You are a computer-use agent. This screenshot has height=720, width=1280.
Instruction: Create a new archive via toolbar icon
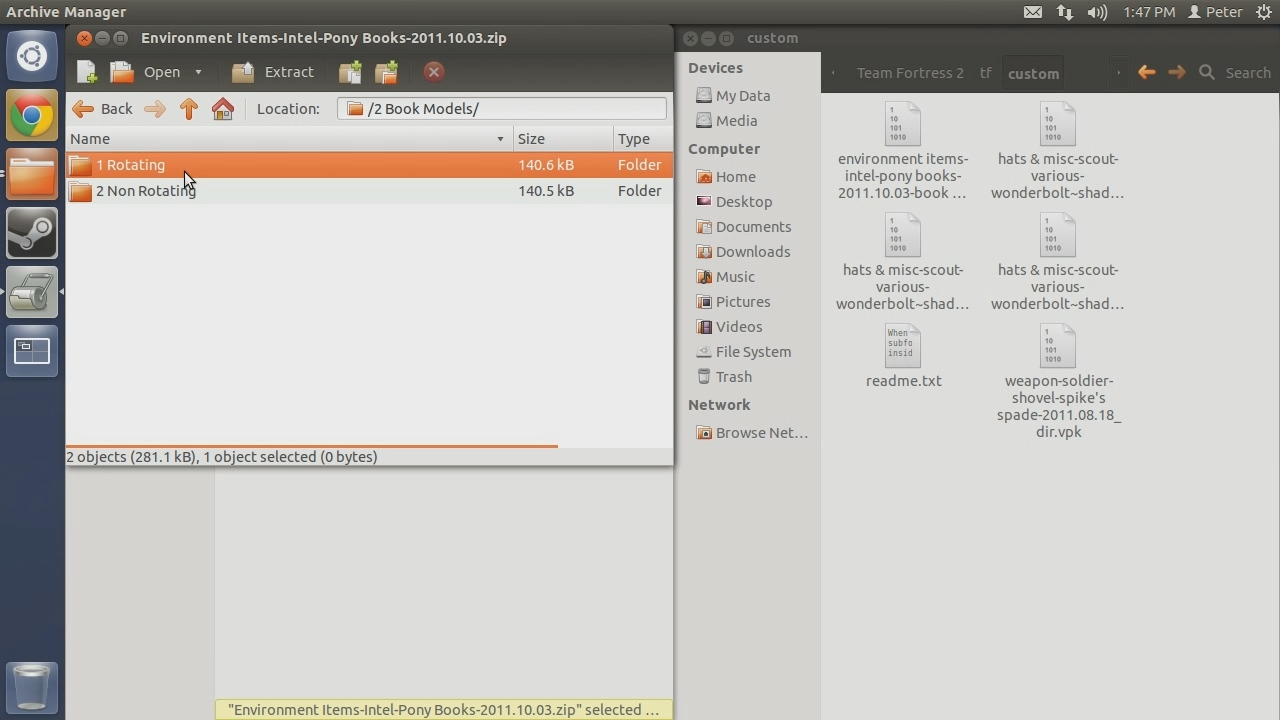coord(87,72)
